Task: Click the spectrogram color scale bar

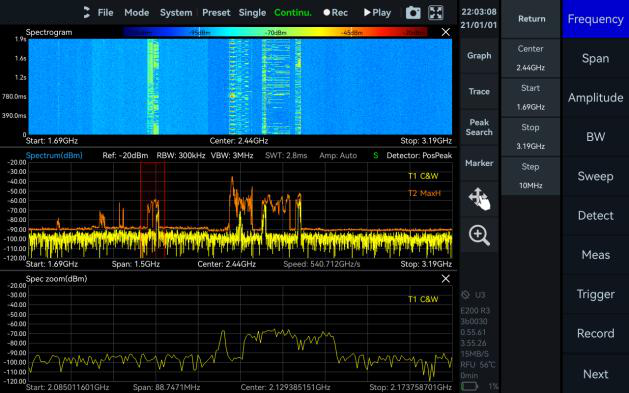Action: [x=275, y=32]
